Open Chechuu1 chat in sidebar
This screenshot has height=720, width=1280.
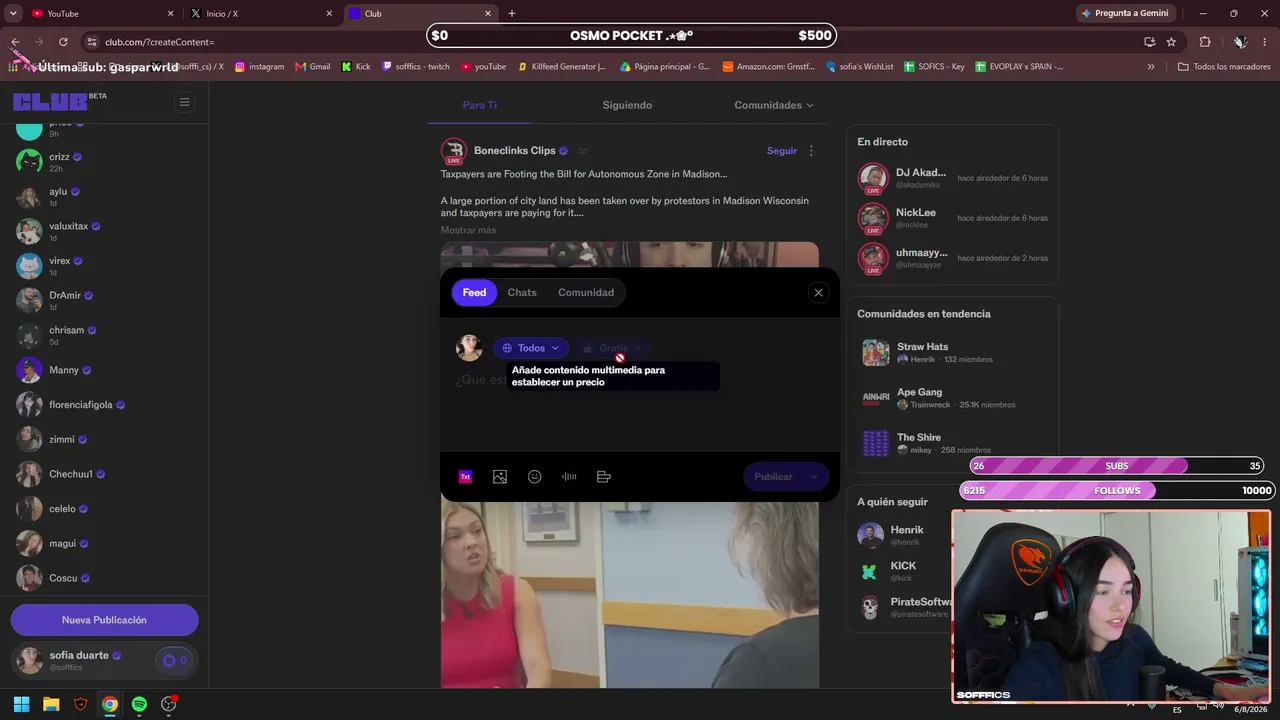(x=104, y=474)
